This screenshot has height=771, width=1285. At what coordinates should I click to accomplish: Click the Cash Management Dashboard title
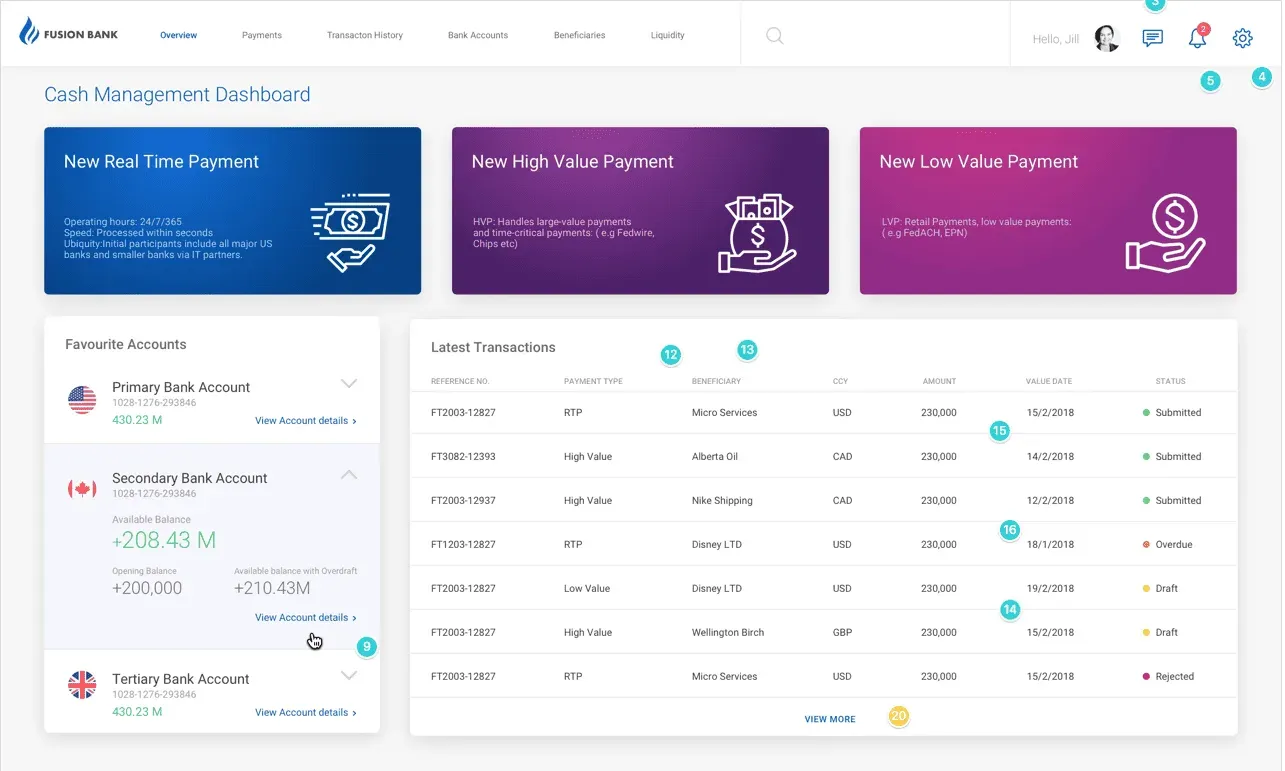(177, 95)
